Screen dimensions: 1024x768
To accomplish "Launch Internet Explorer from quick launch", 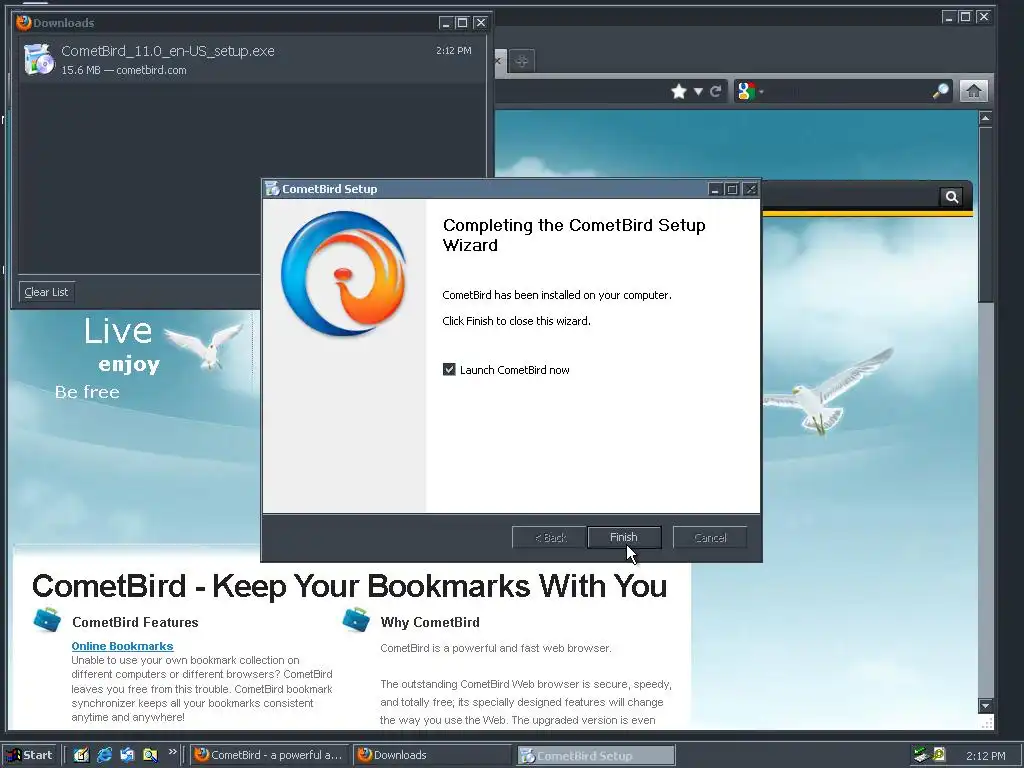I will [104, 755].
